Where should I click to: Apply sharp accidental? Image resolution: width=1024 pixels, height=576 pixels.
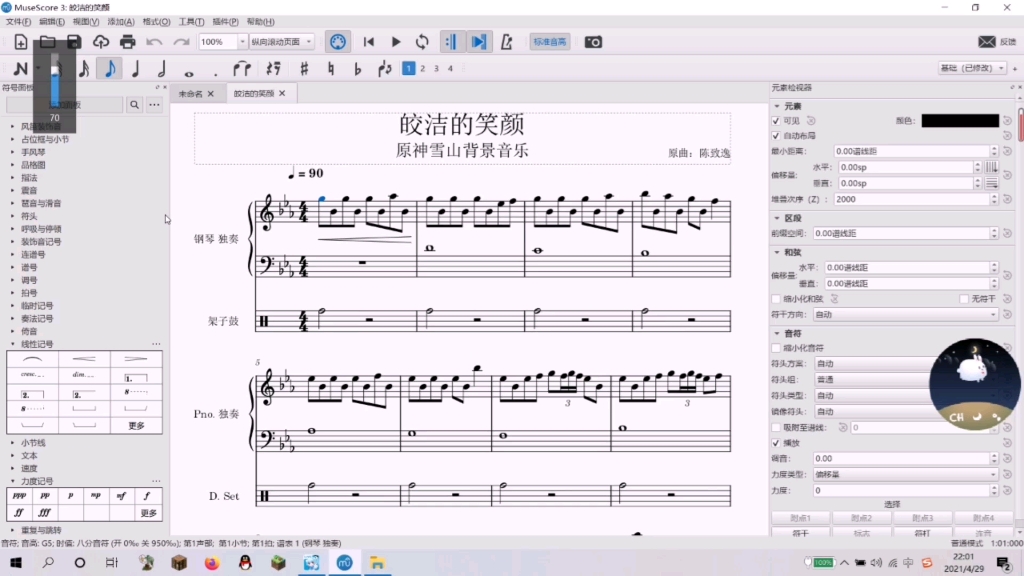pos(304,69)
